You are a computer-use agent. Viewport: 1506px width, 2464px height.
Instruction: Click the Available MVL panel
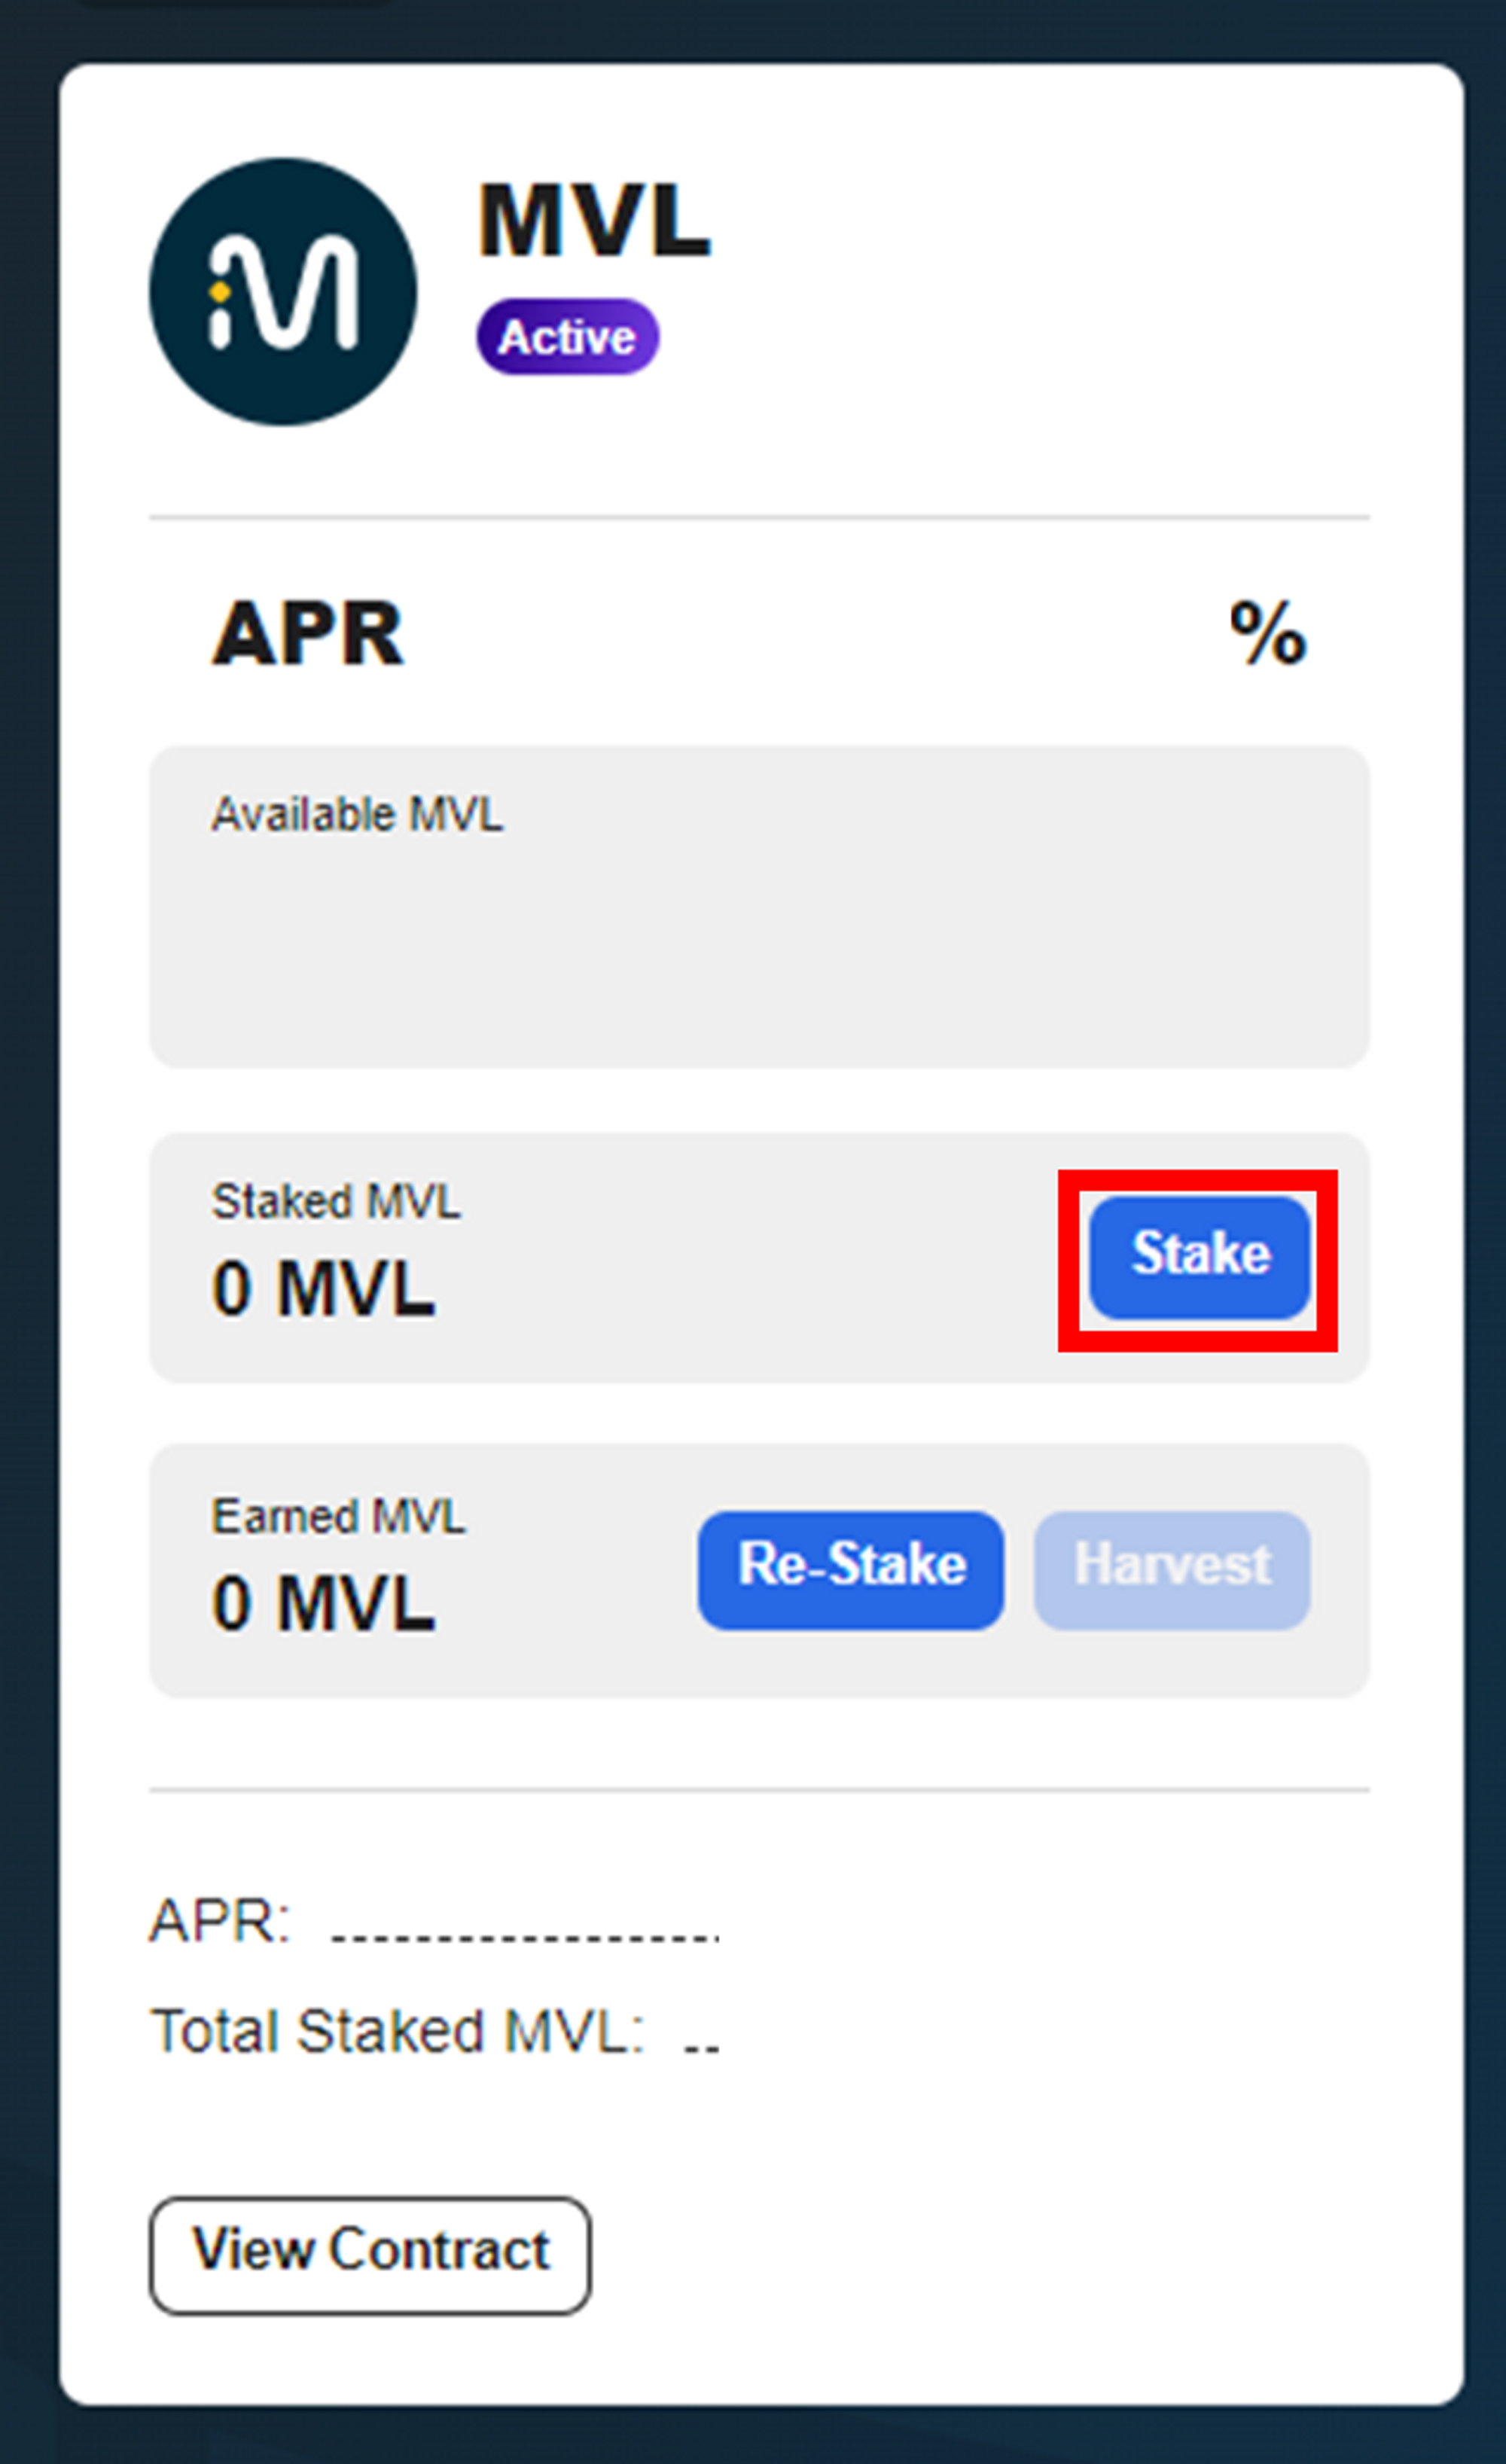759,907
